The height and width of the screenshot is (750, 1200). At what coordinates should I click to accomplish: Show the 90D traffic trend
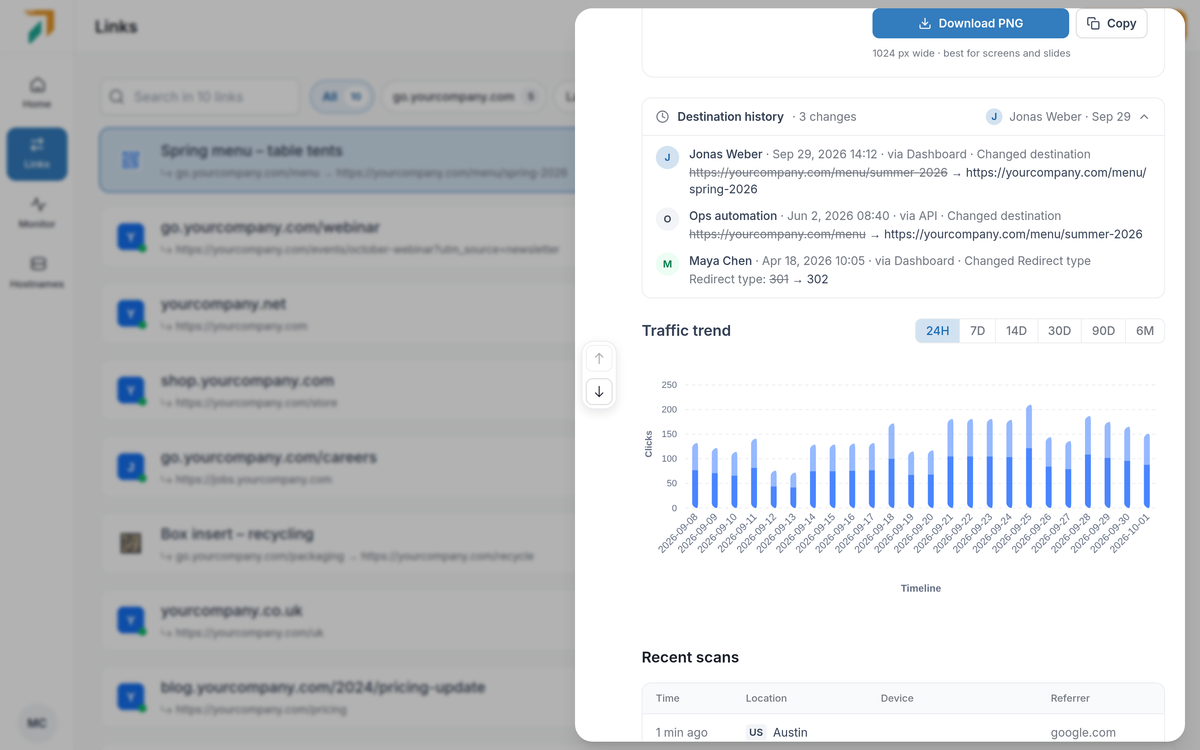click(x=1103, y=331)
